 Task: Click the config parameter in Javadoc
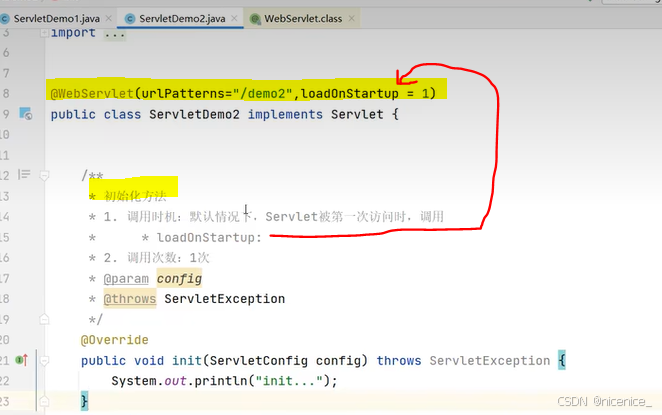179,279
